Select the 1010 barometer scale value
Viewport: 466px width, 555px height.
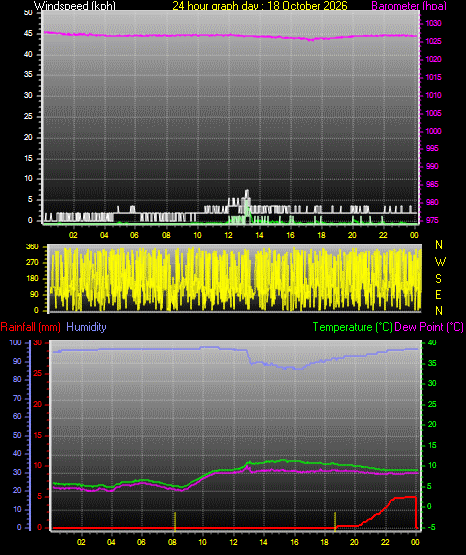[433, 95]
